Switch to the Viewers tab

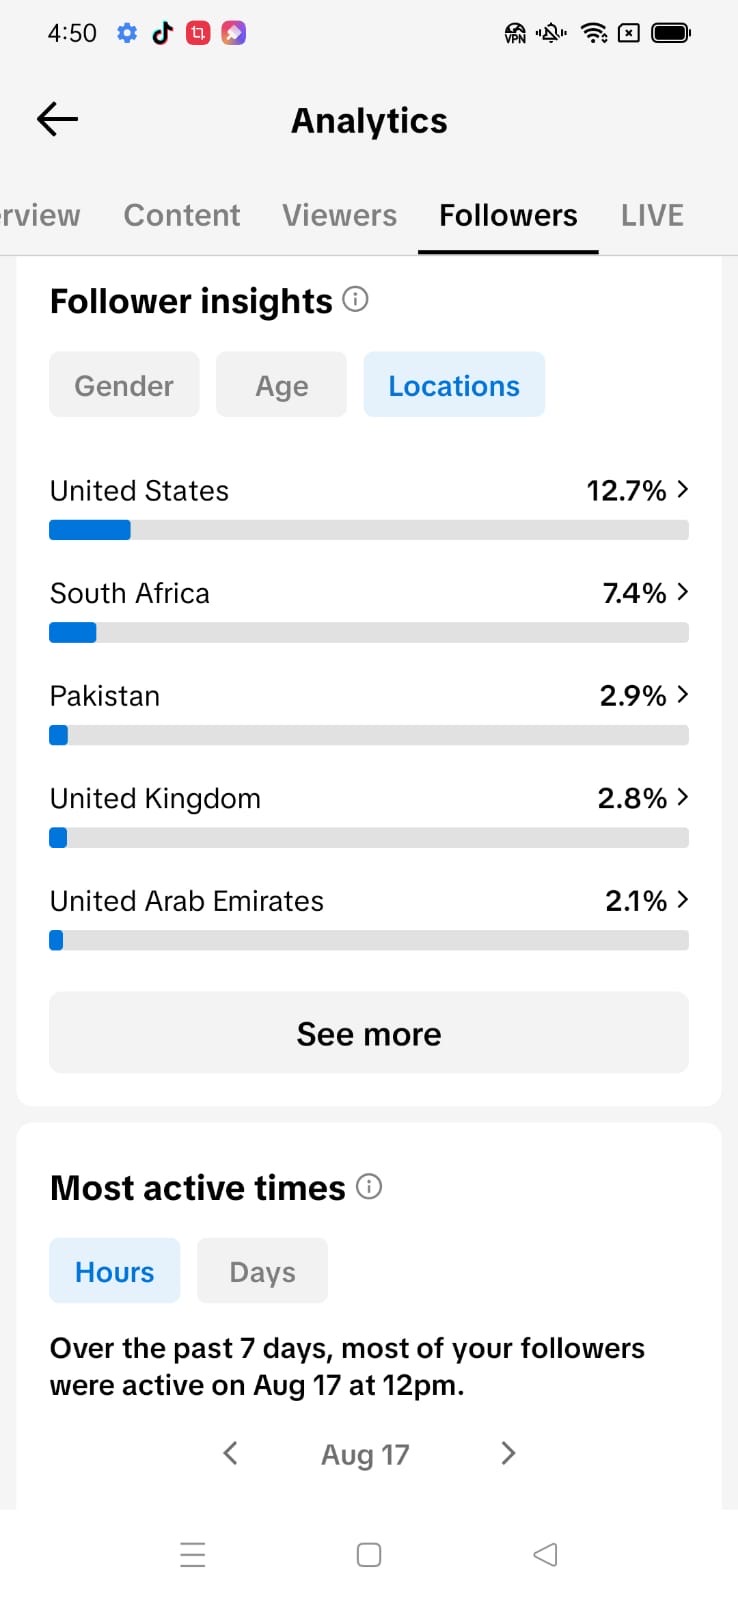click(339, 215)
